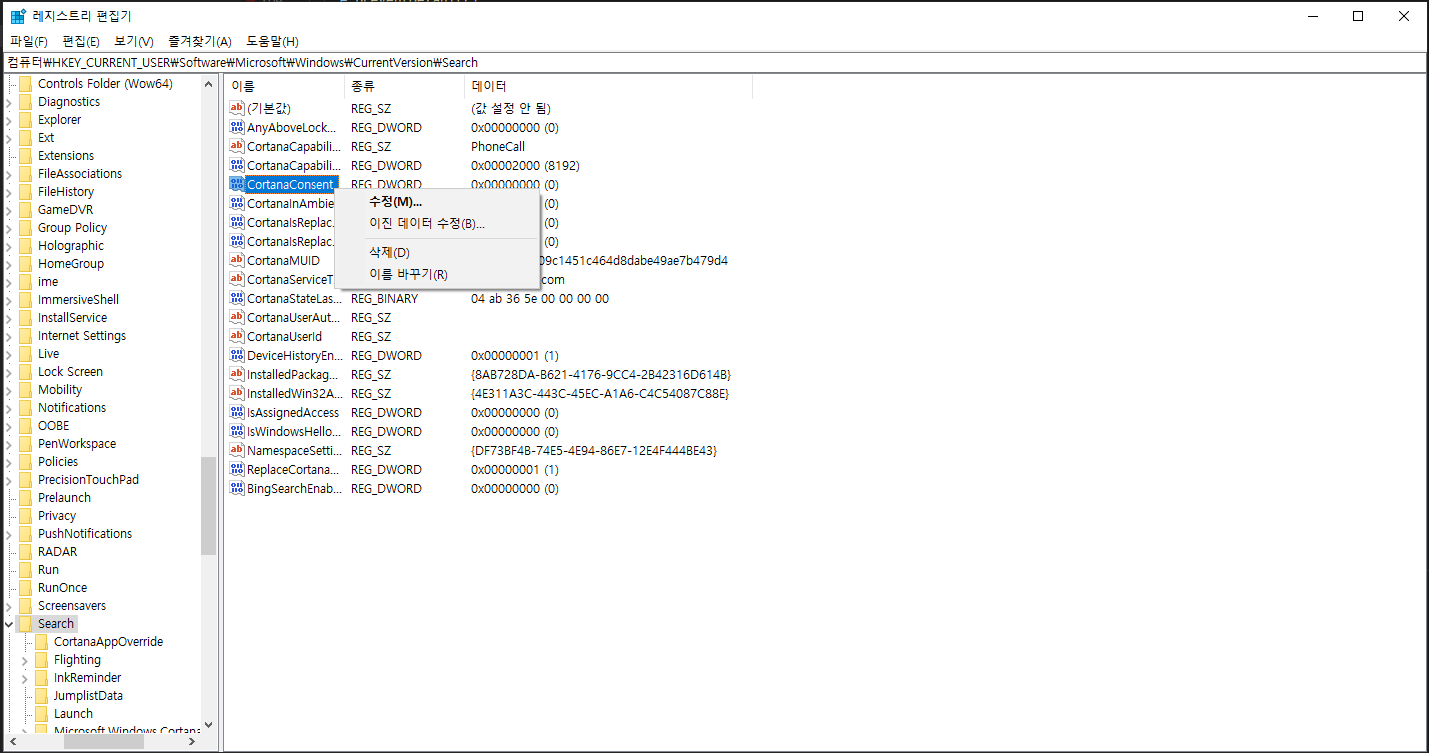Viewport: 1429px width, 753px height.
Task: Click the JumplistData folder icon
Action: 42,696
